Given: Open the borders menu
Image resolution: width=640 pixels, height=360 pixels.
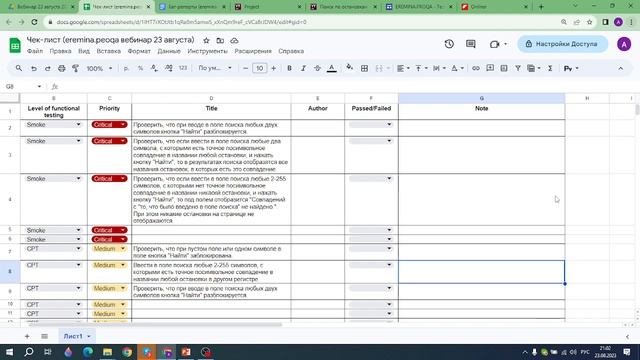Looking at the screenshot, I should click(364, 69).
